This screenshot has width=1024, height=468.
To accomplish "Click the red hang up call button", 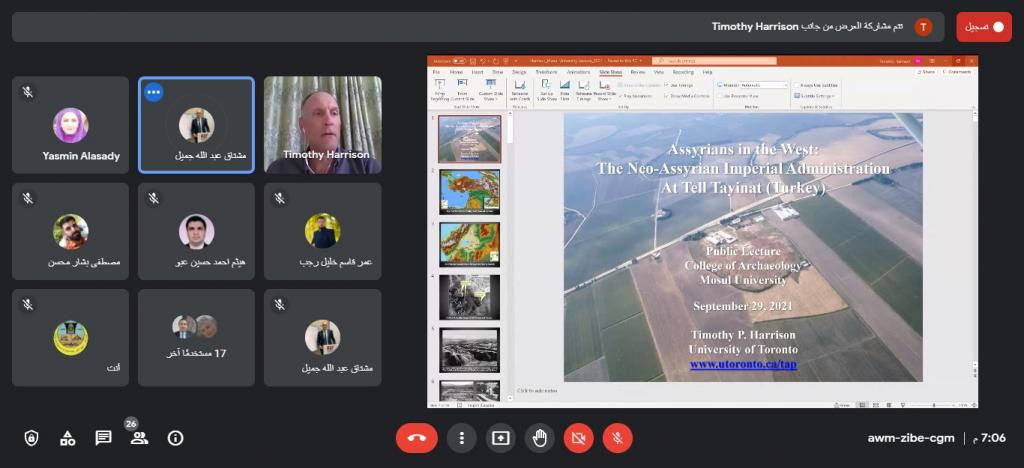I will click(x=417, y=437).
